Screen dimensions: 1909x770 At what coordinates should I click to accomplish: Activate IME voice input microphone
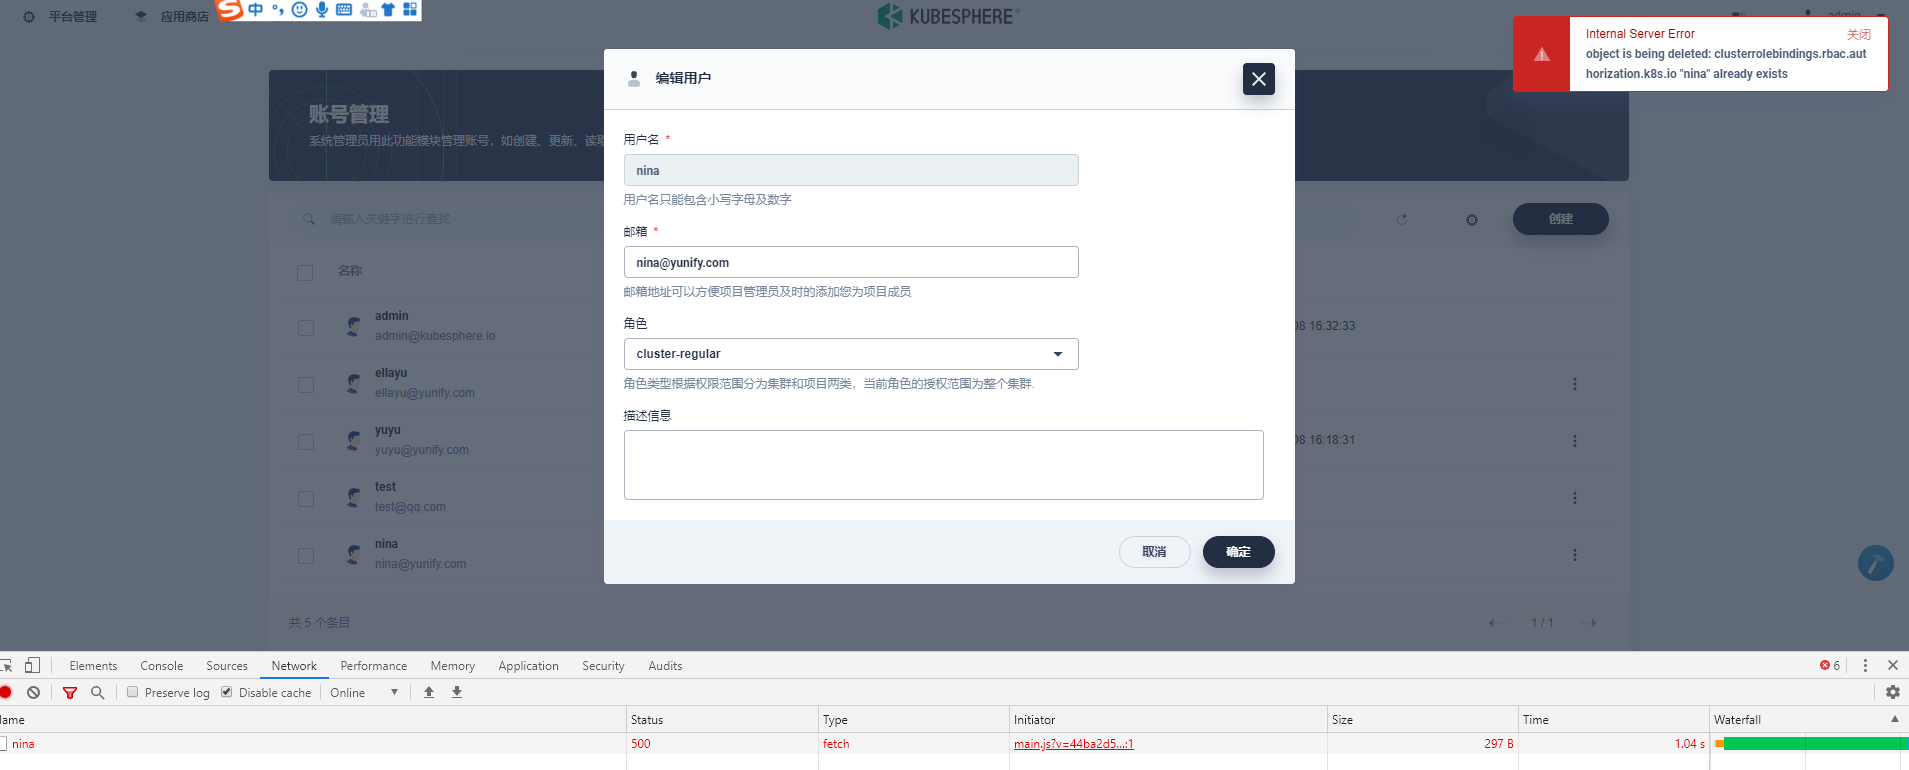321,10
